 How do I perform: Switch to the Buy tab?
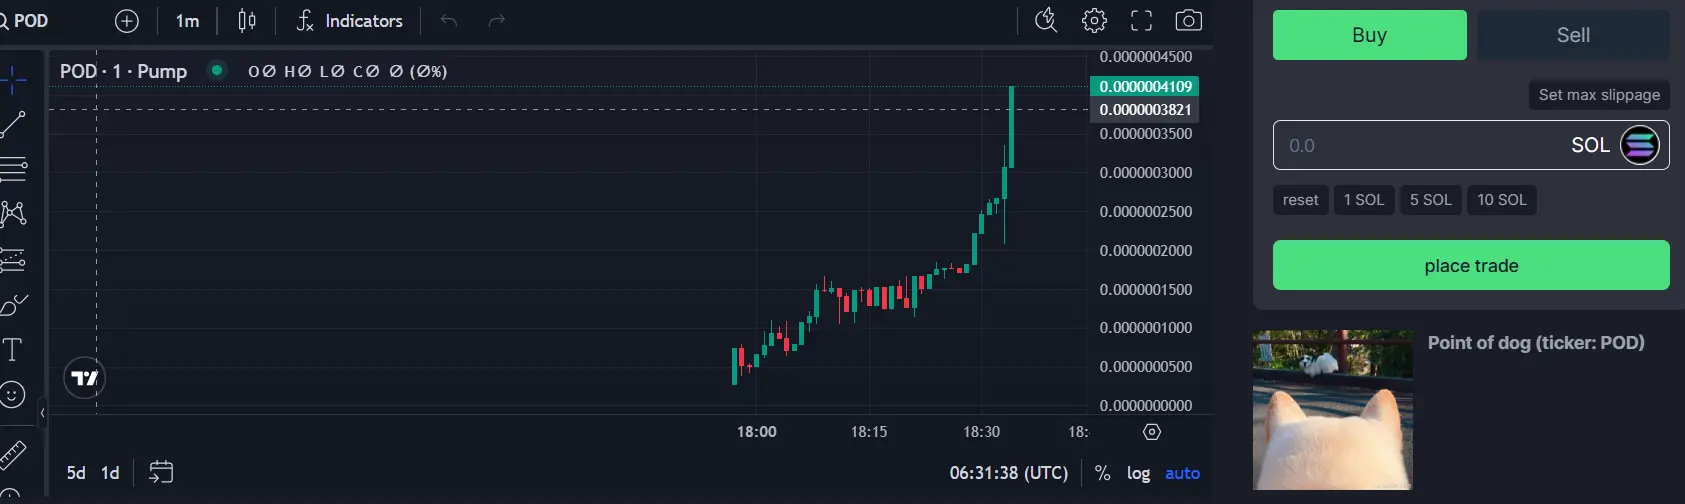(1369, 35)
